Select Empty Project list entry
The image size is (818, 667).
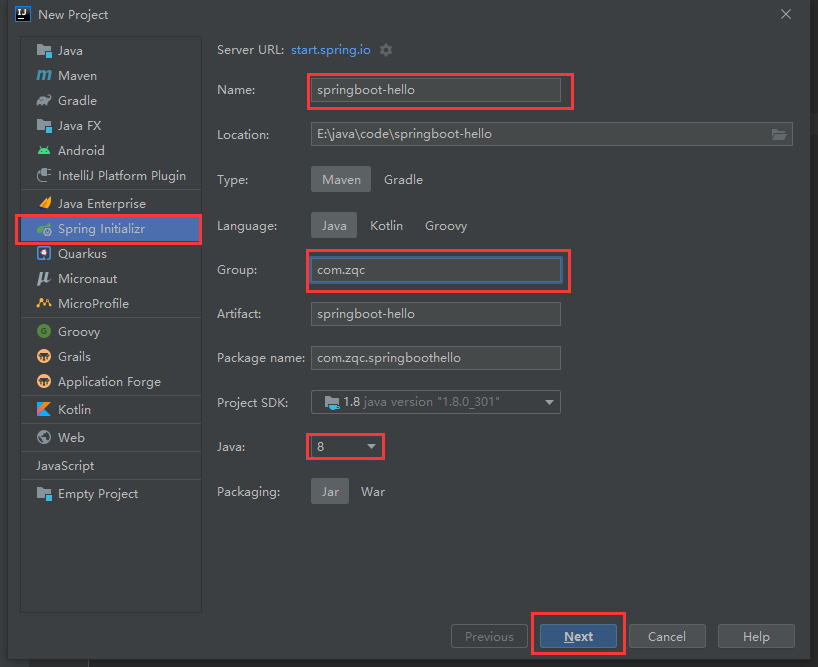pos(111,494)
